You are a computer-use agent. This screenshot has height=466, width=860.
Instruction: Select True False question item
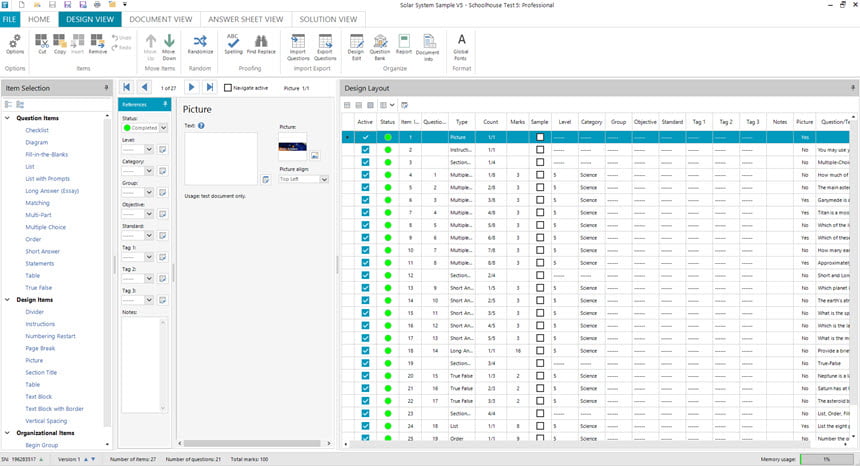point(38,287)
